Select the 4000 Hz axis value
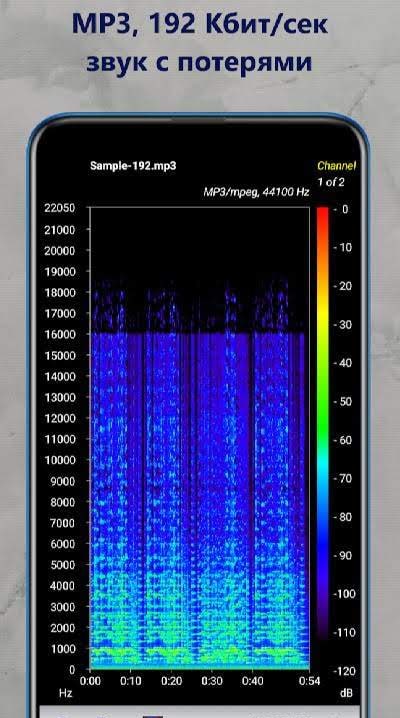This screenshot has height=718, width=400. point(62,586)
